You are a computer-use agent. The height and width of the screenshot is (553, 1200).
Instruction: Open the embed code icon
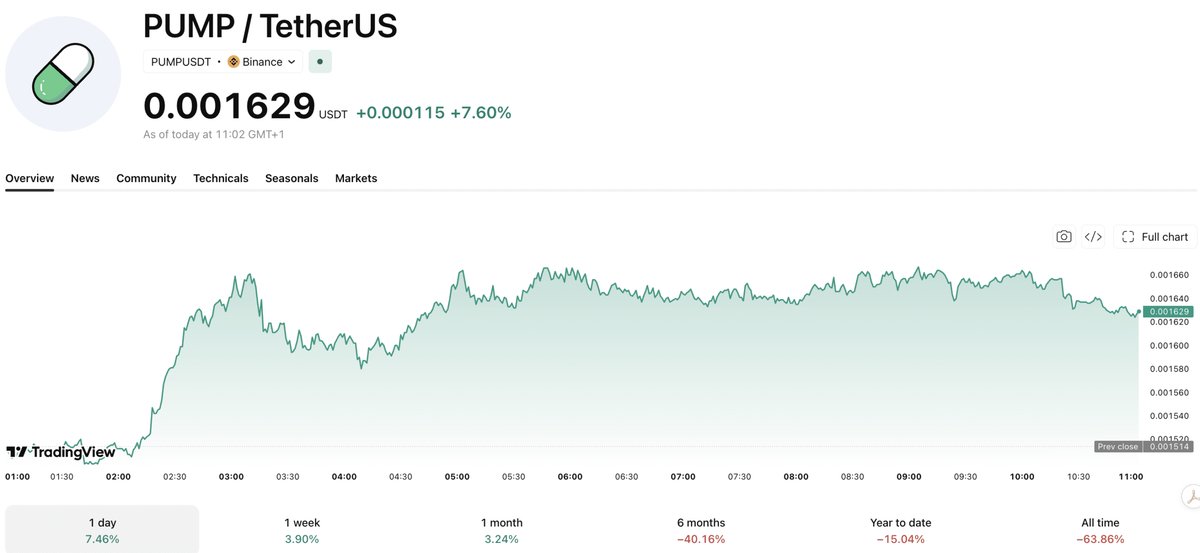[1093, 237]
